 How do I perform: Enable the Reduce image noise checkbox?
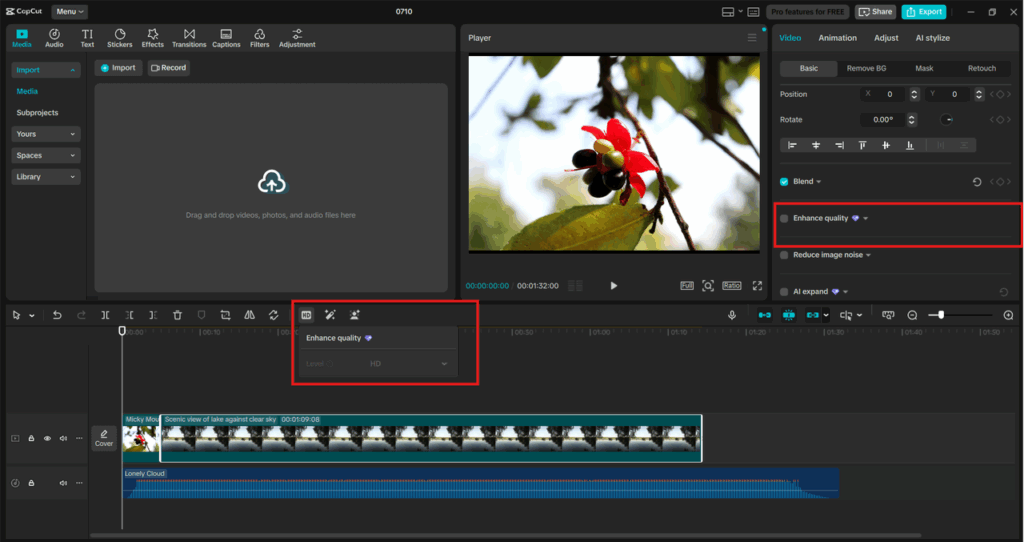(x=784, y=255)
